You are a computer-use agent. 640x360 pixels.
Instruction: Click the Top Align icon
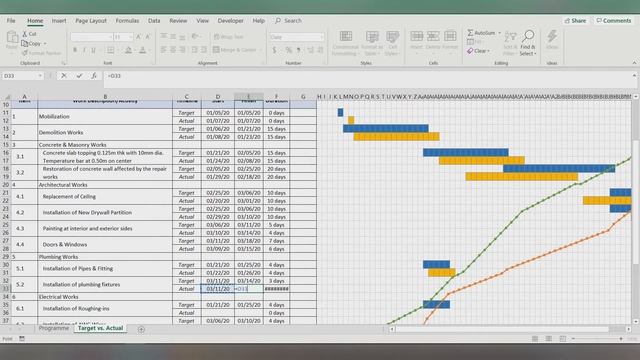point(164,37)
